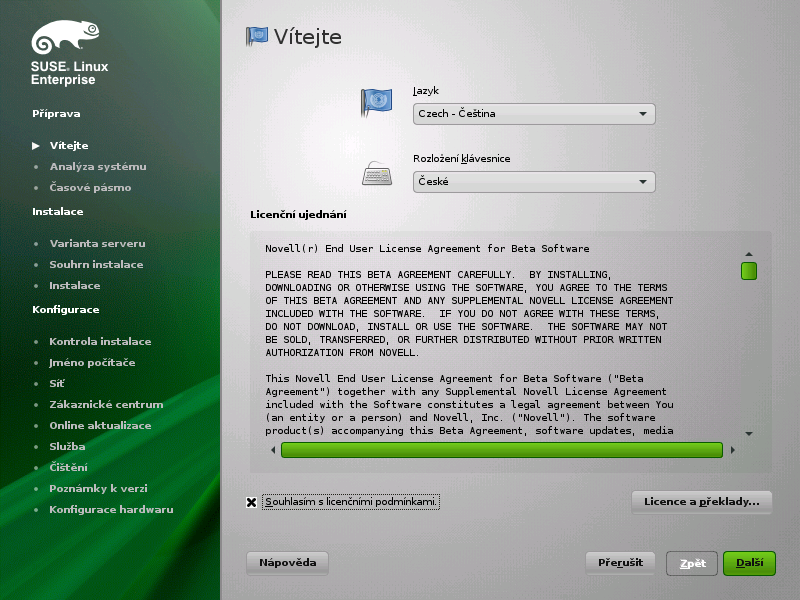This screenshot has width=800, height=600.
Task: Select Vítejte step in sidebar
Action: point(69,146)
